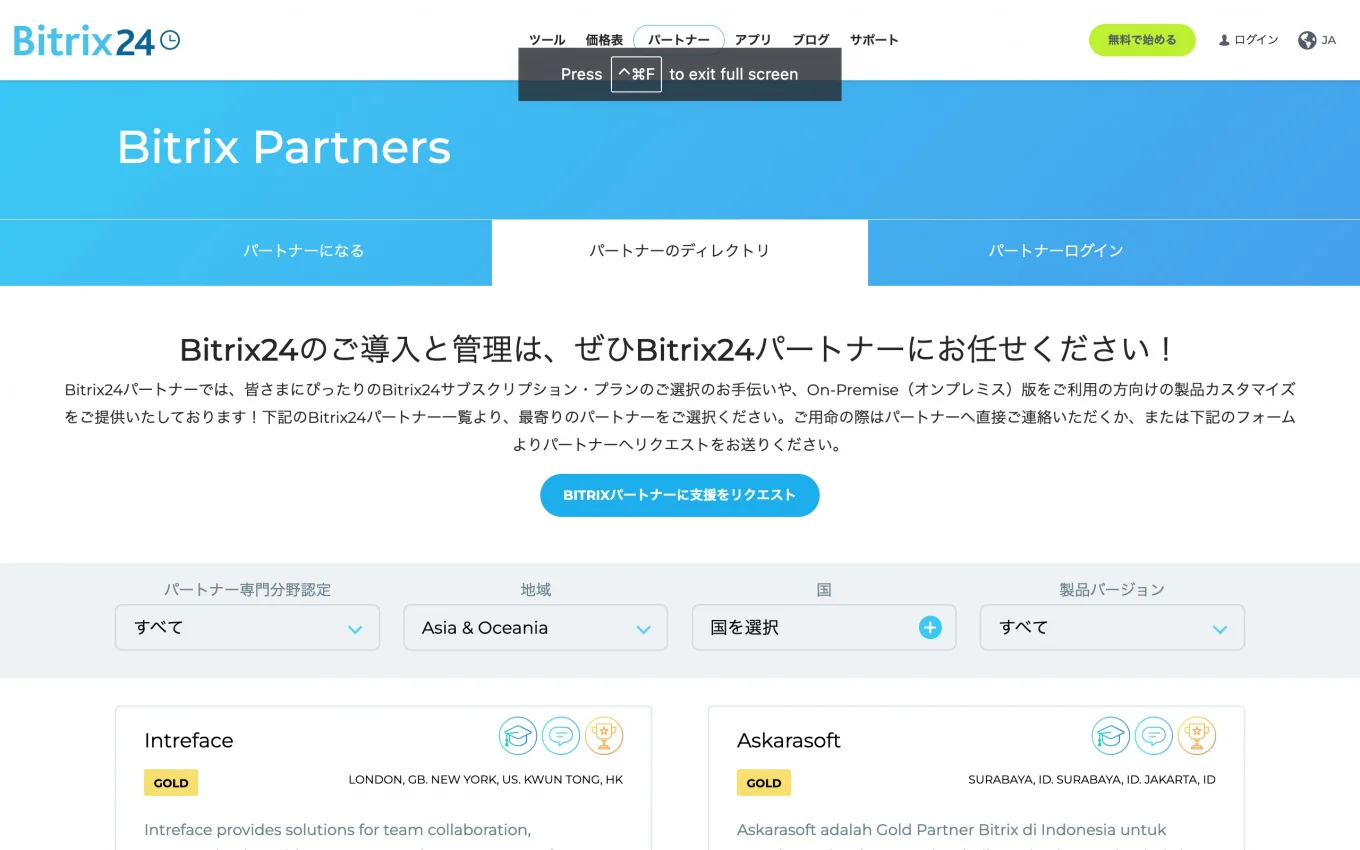
Task: Click the clock icon beside the Bitrix24 logo
Action: tap(171, 39)
